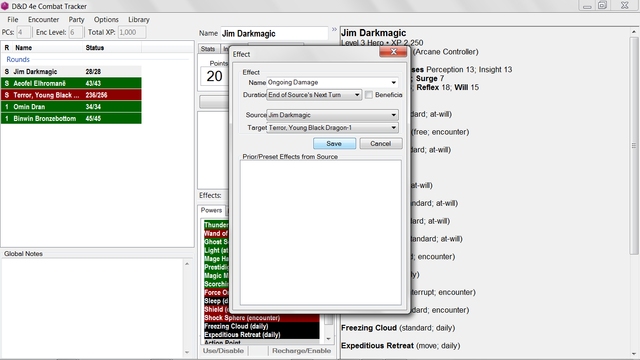The width and height of the screenshot is (640, 360).
Task: Open the Duration dropdown in Effect dialog
Action: pos(314,95)
